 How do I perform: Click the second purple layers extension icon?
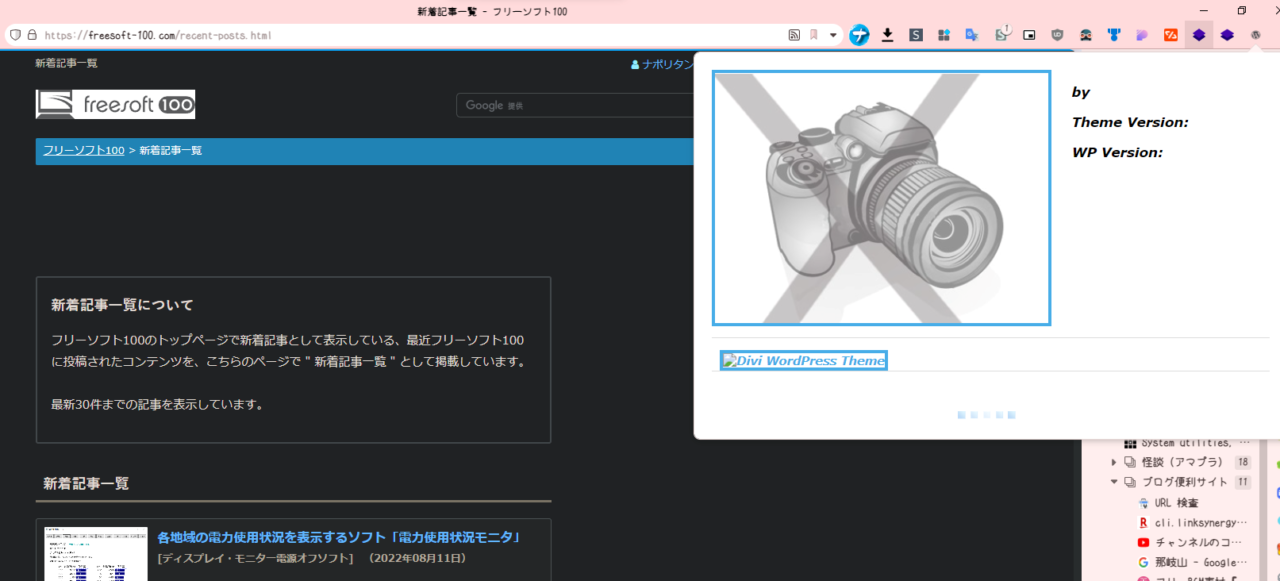pos(1227,35)
